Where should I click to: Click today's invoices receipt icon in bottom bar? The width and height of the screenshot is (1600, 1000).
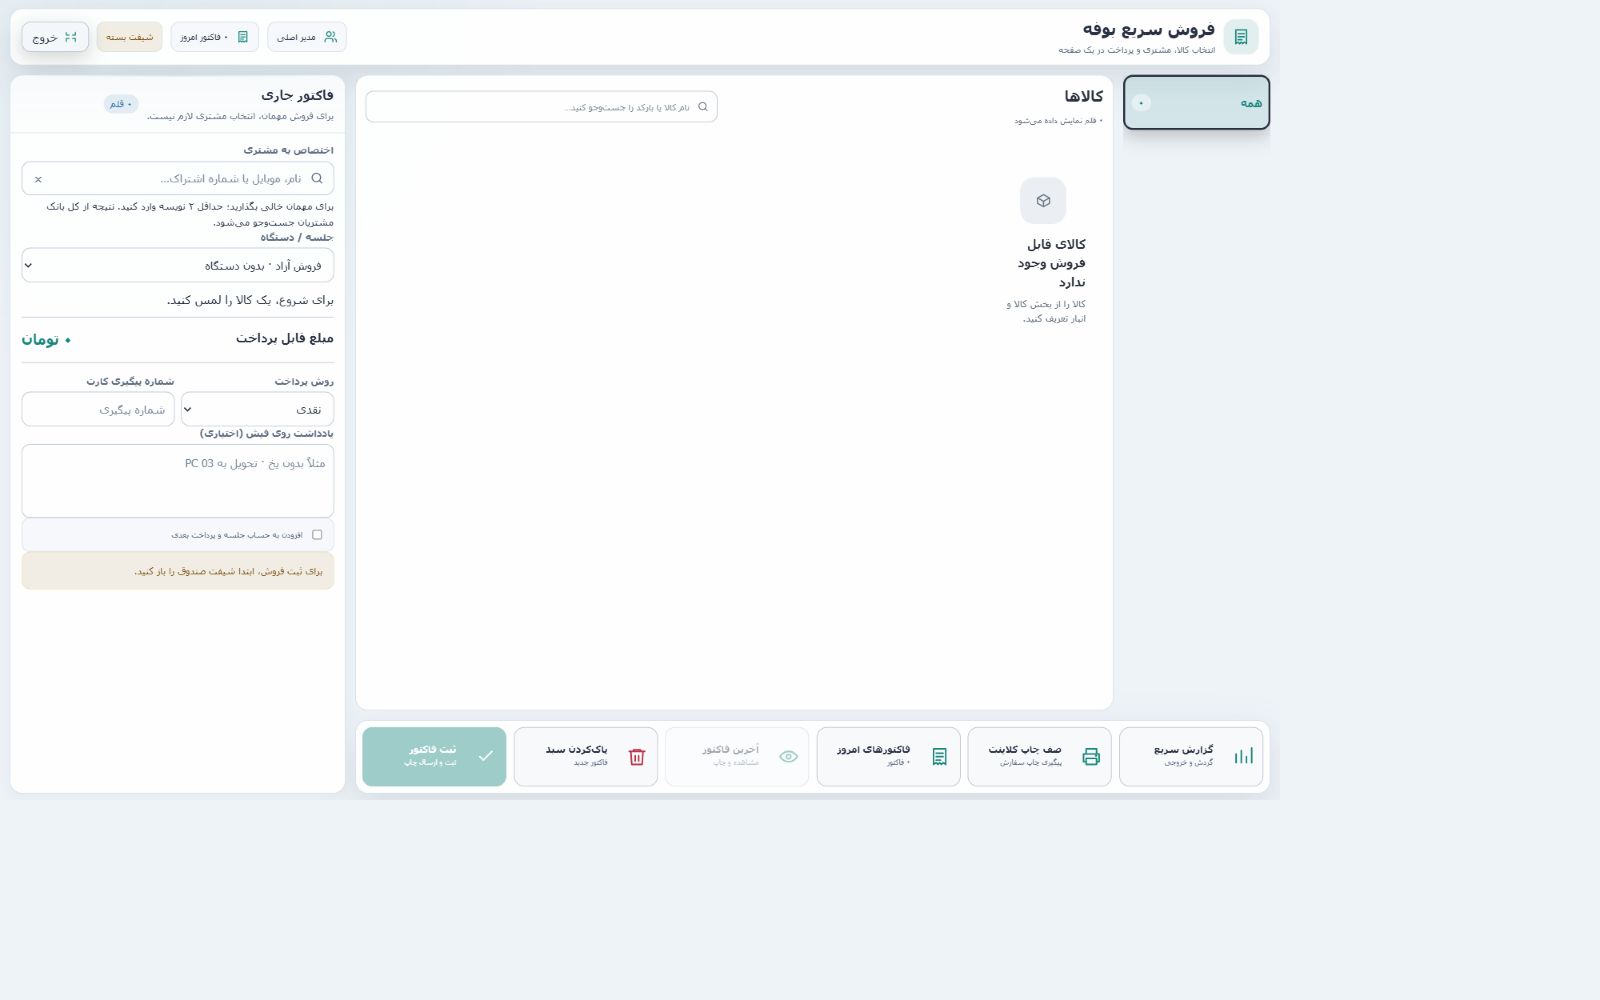coord(939,756)
